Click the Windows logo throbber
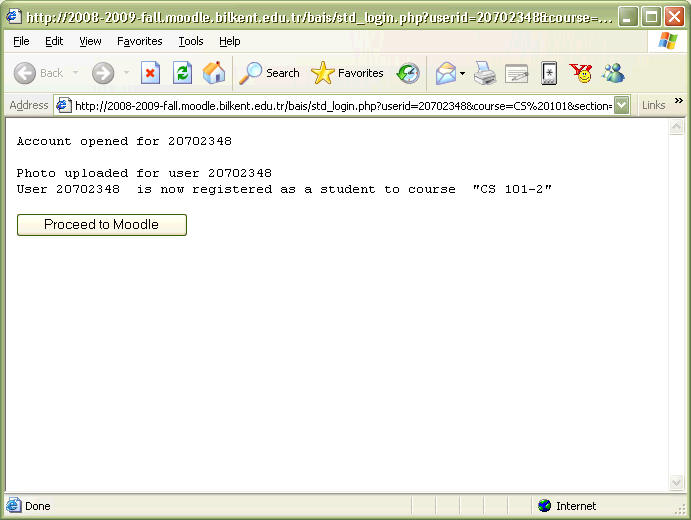 [x=668, y=41]
